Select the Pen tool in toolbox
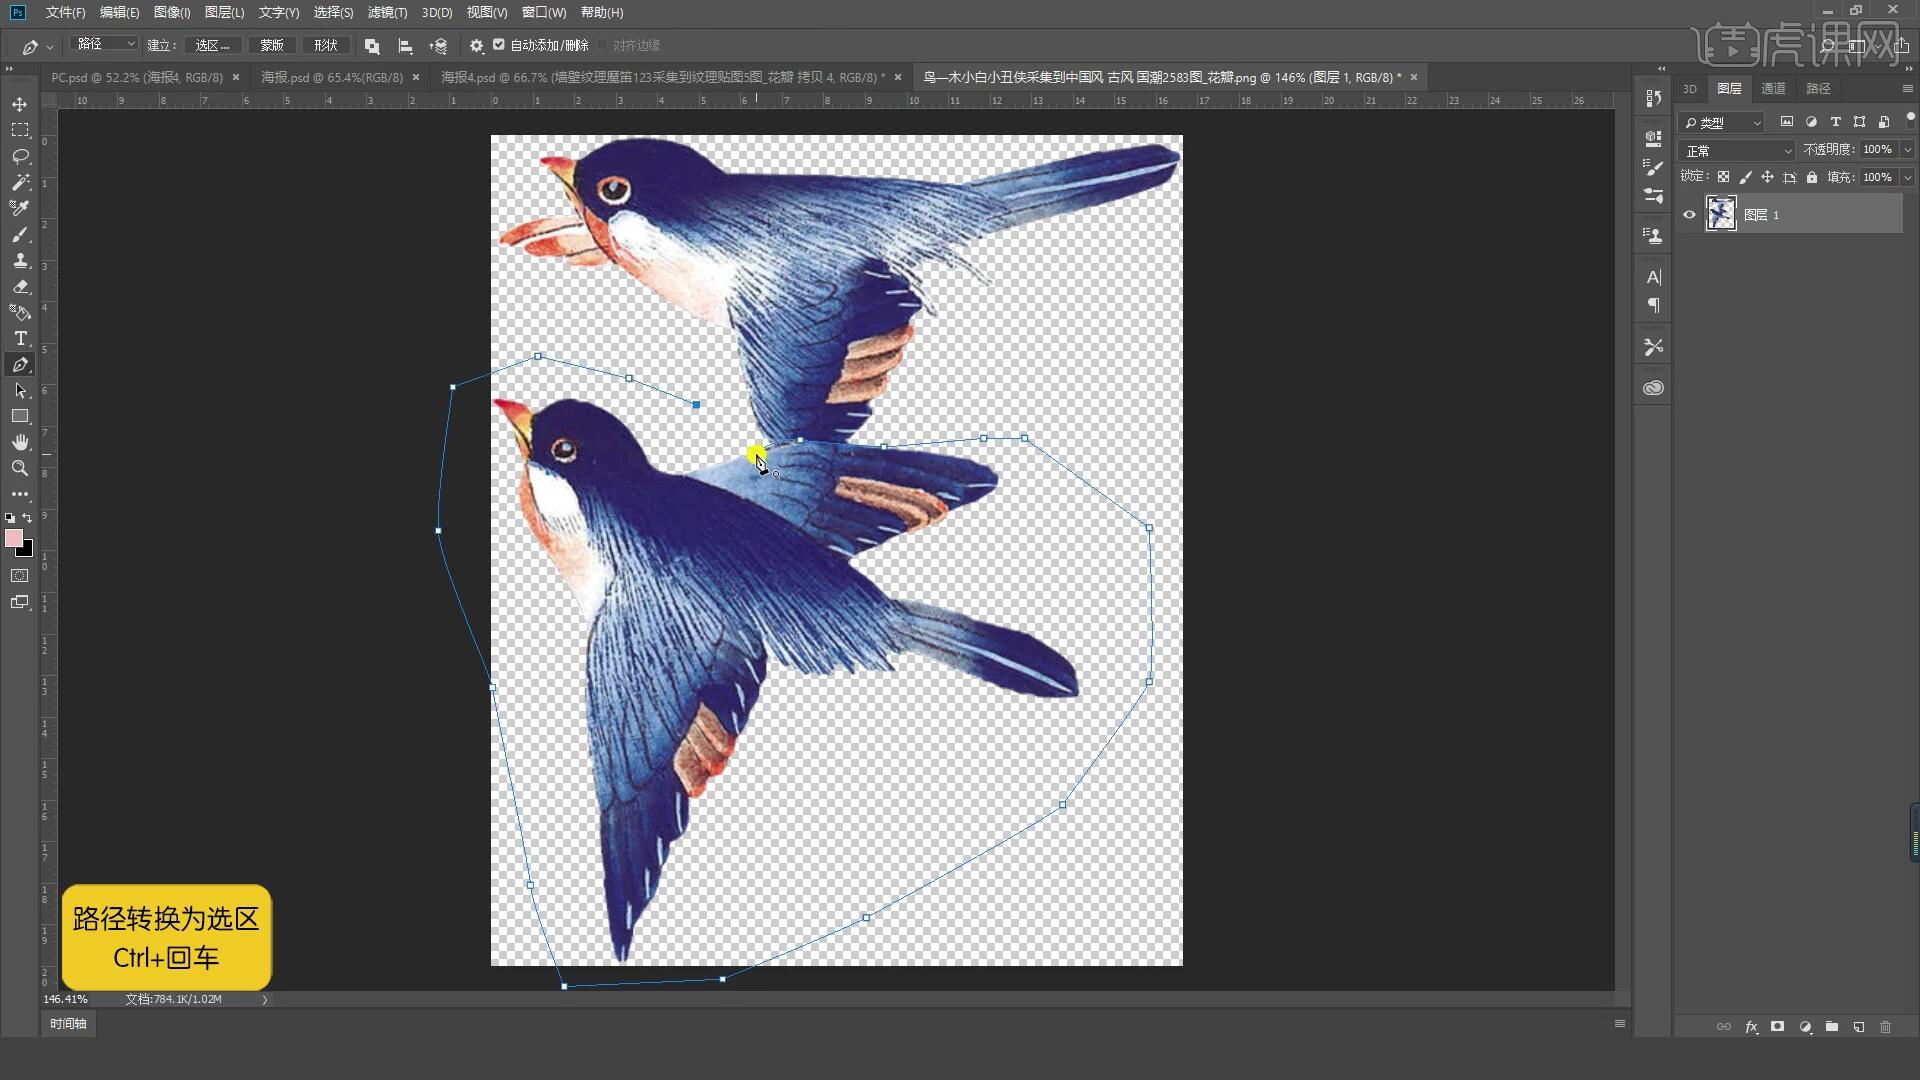Screen dimensions: 1920x1080 click(20, 364)
